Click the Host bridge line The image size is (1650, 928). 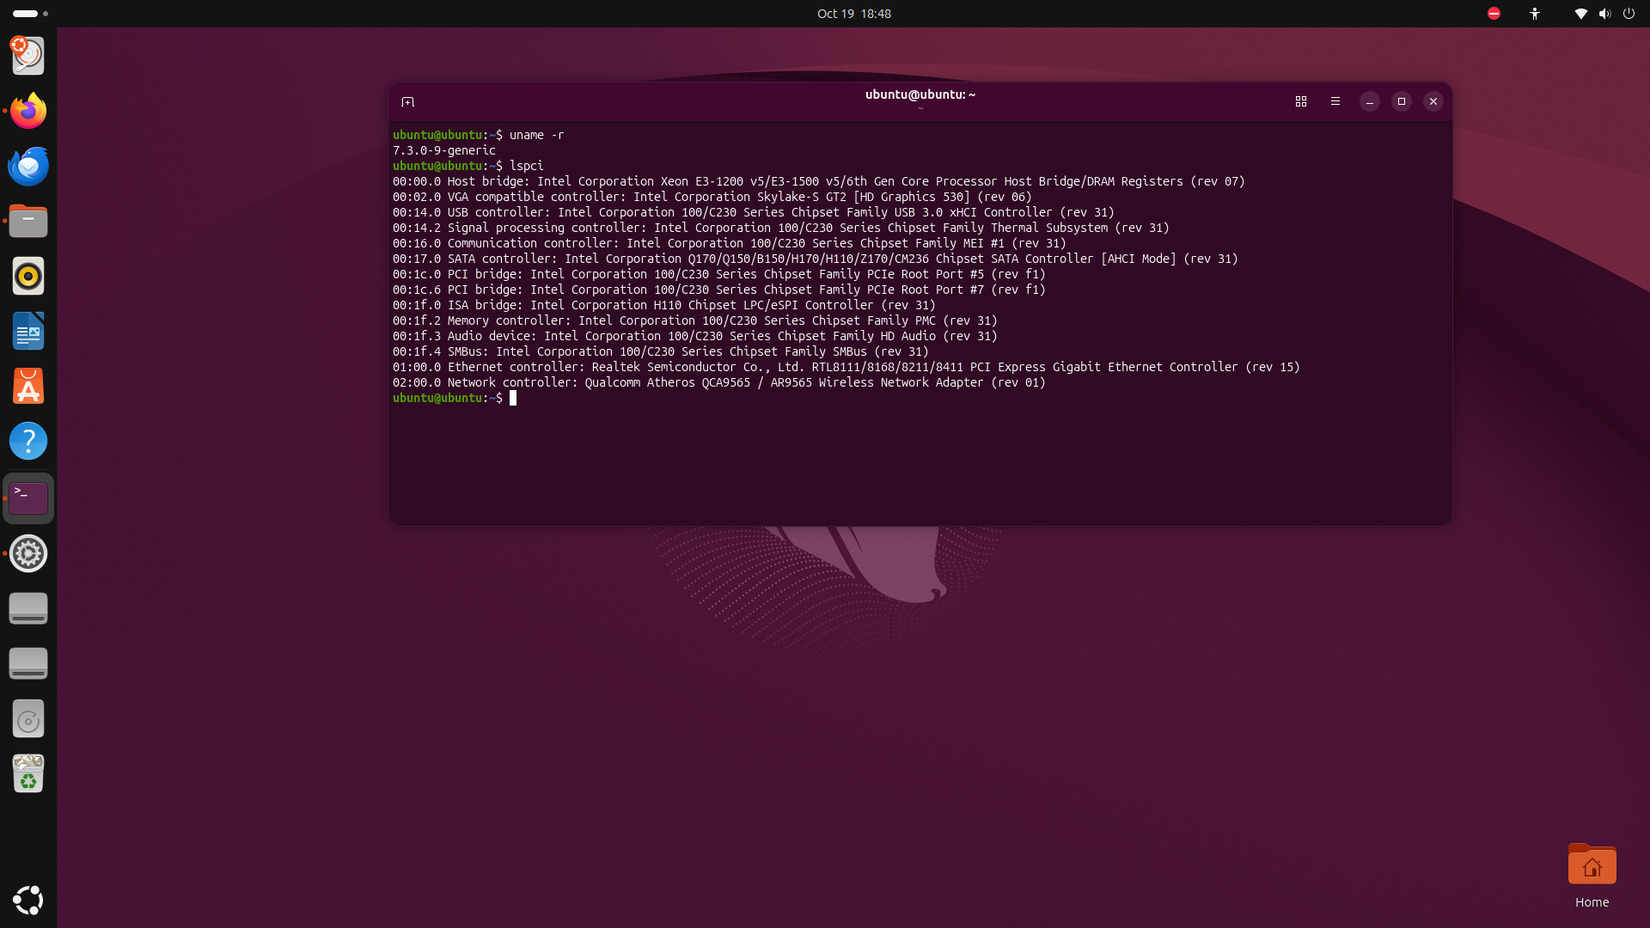point(819,181)
